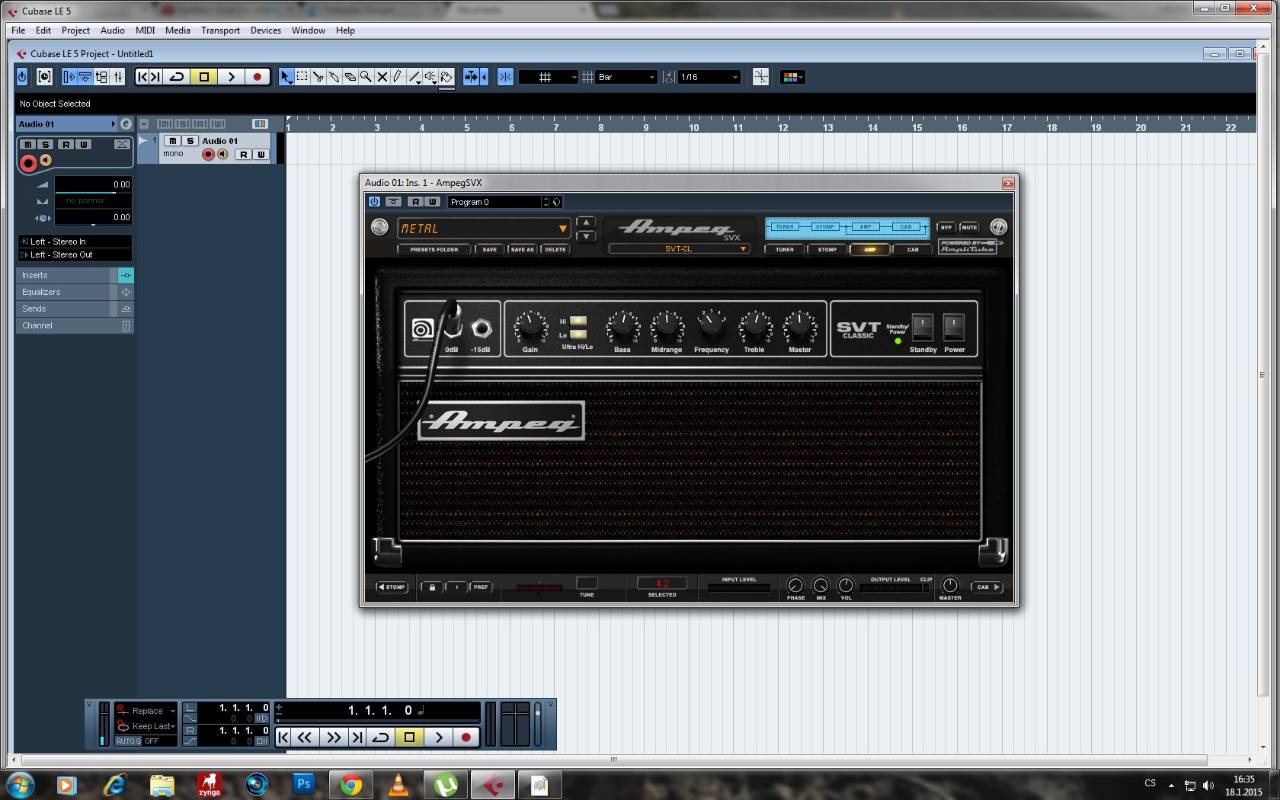Click the -15dB input jack

[x=482, y=328]
